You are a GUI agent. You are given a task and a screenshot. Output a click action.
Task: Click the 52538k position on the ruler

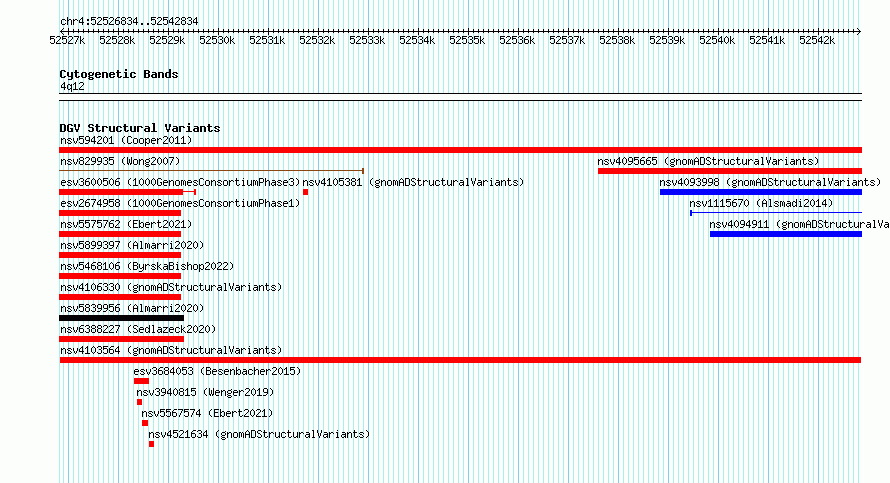tap(617, 40)
